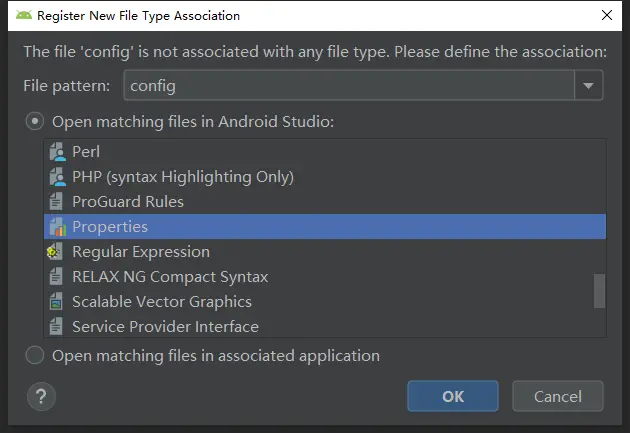This screenshot has height=433, width=630.
Task: Click the File pattern text field
Action: [x=348, y=86]
